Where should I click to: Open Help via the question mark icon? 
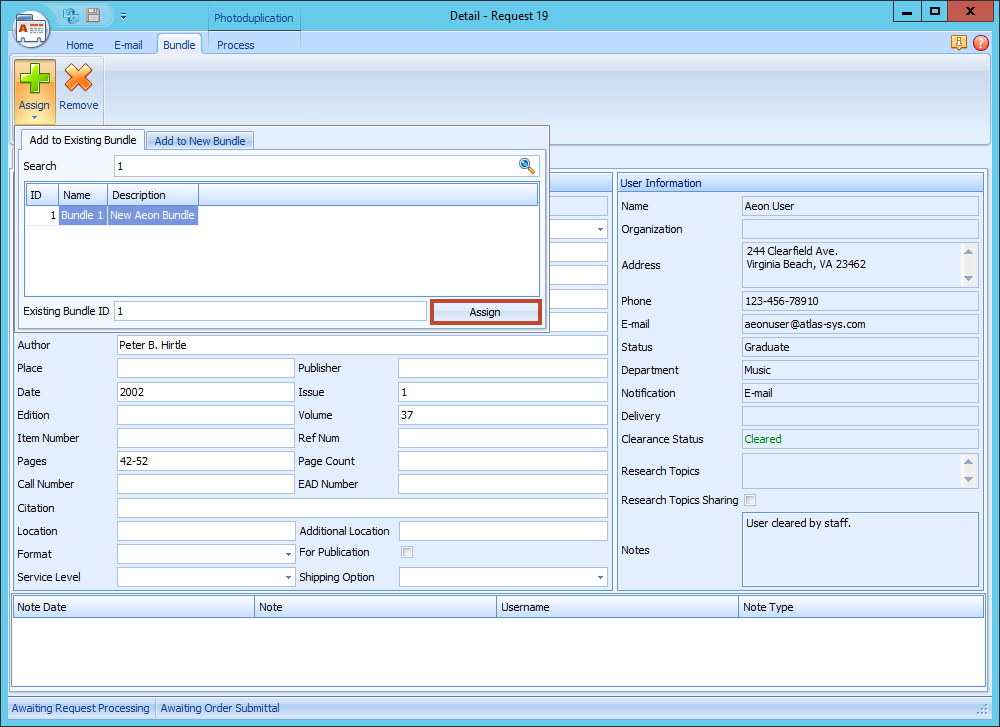pyautogui.click(x=981, y=43)
